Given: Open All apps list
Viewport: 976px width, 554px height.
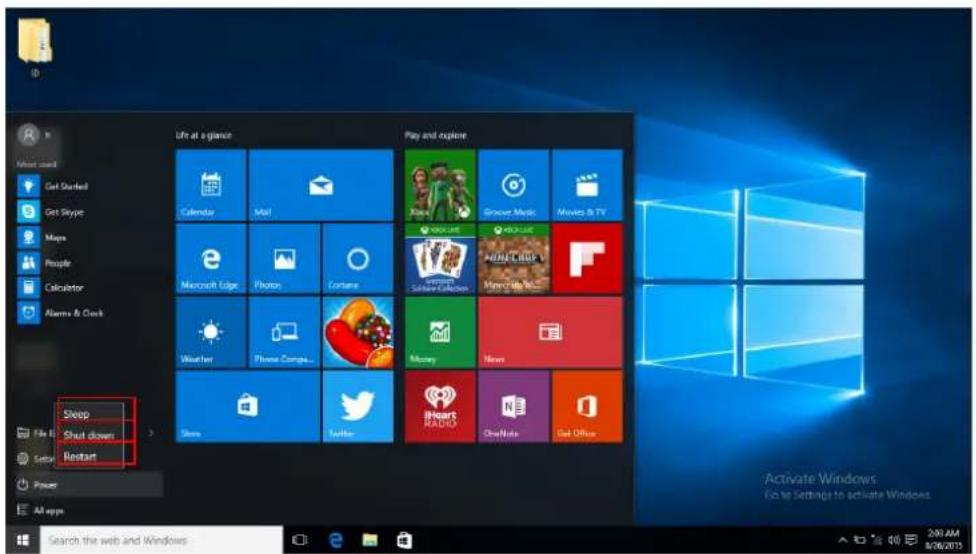Looking at the screenshot, I should [x=90, y=510].
